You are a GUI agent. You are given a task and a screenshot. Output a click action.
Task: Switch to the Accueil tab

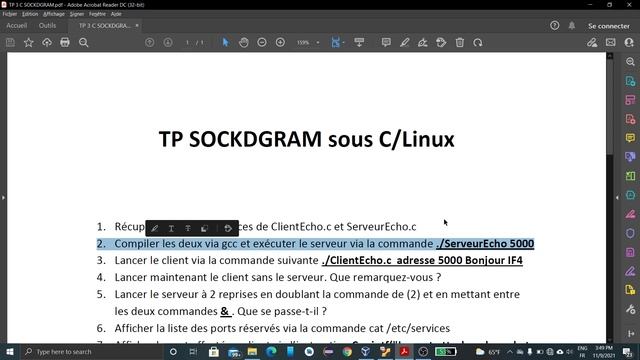(x=17, y=26)
